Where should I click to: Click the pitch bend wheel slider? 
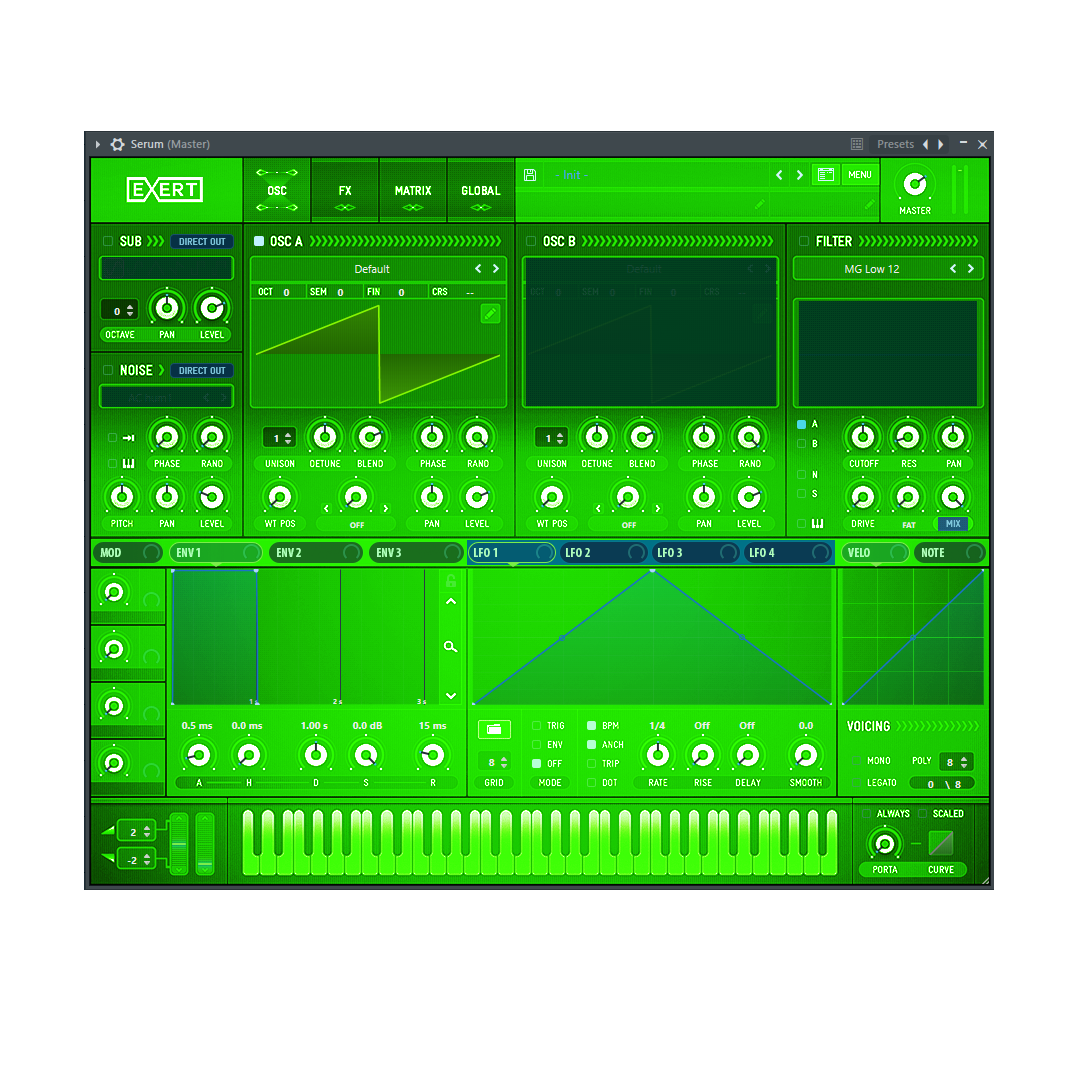pos(179,844)
